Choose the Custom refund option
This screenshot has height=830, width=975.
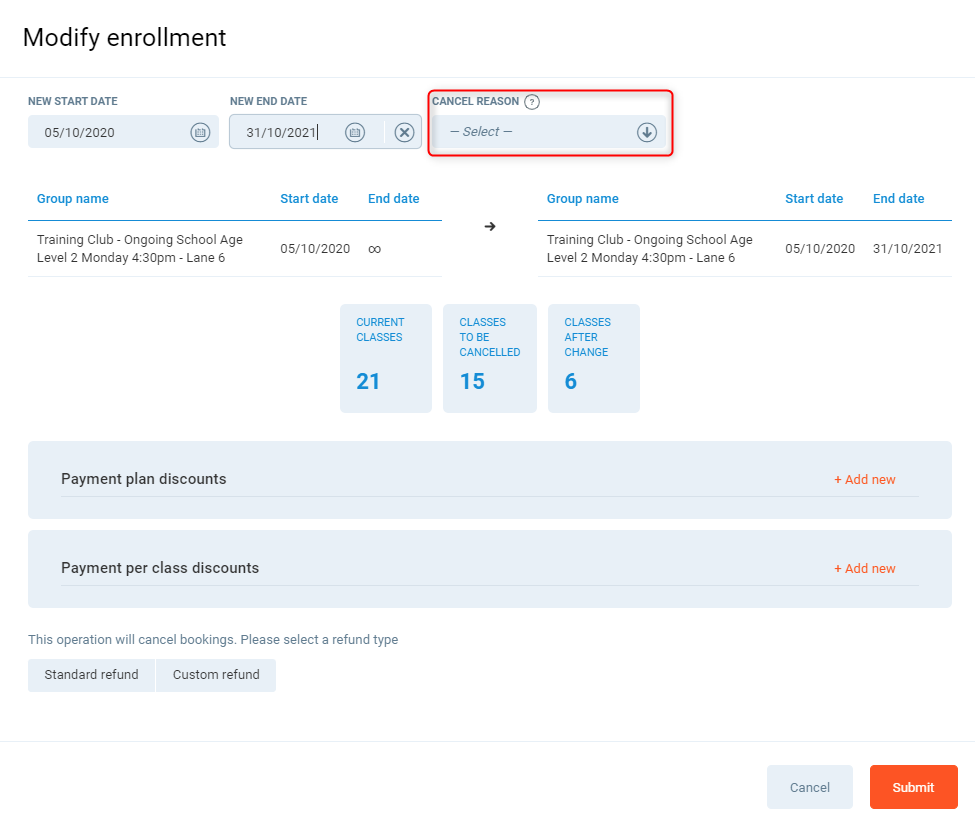tap(216, 675)
